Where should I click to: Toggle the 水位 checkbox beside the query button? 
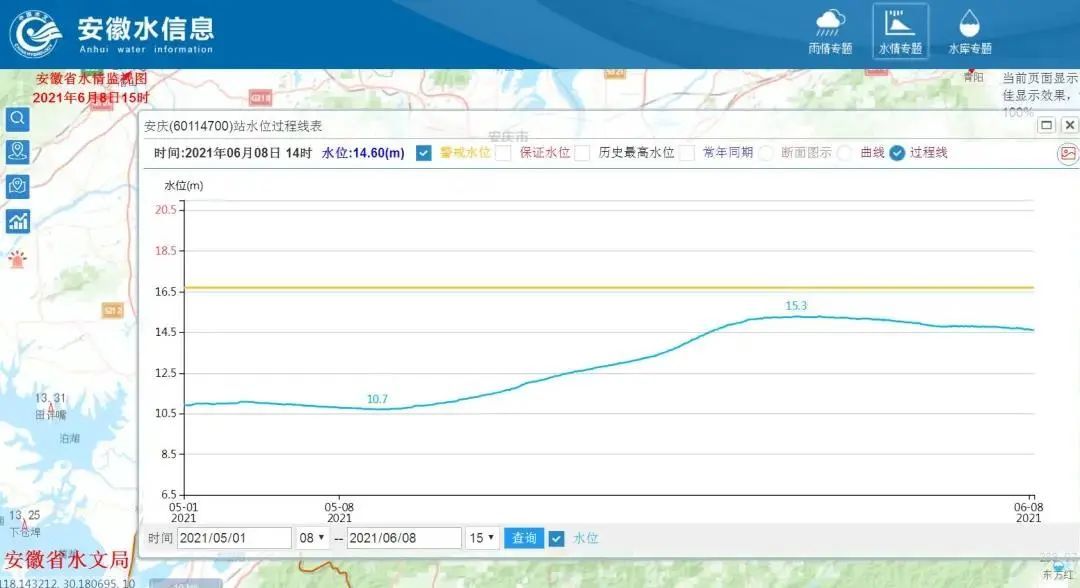coord(557,538)
